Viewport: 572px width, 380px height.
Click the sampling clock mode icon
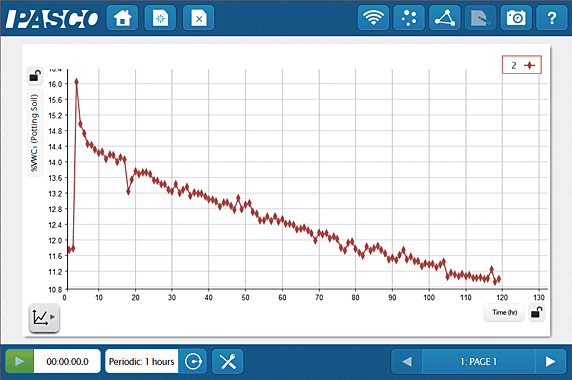(193, 361)
